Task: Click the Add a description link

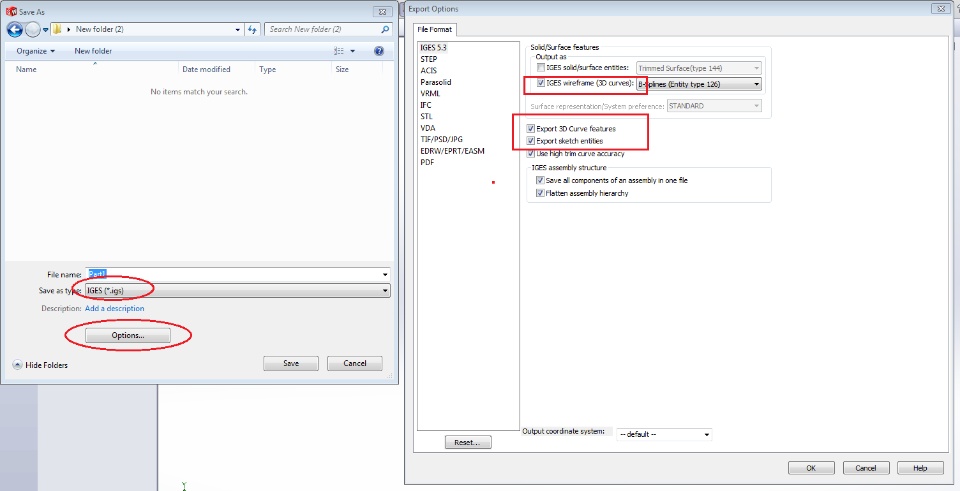Action: [114, 309]
